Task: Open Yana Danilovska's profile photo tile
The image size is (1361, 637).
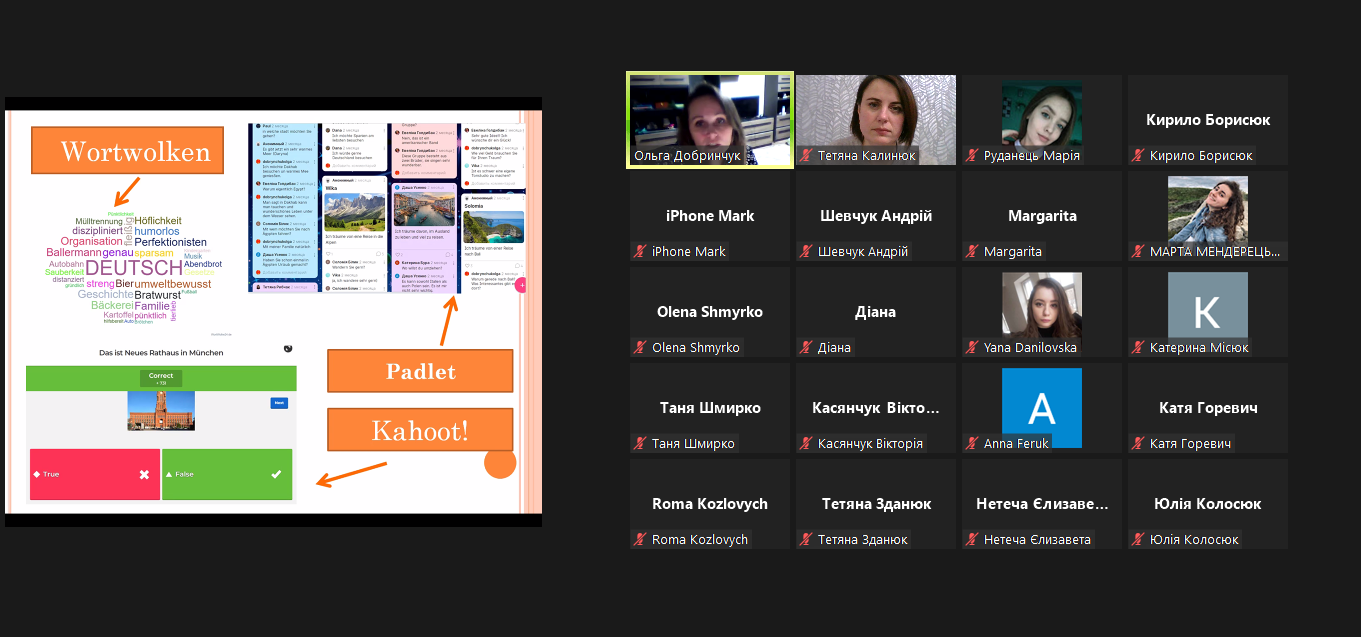Action: [1041, 305]
